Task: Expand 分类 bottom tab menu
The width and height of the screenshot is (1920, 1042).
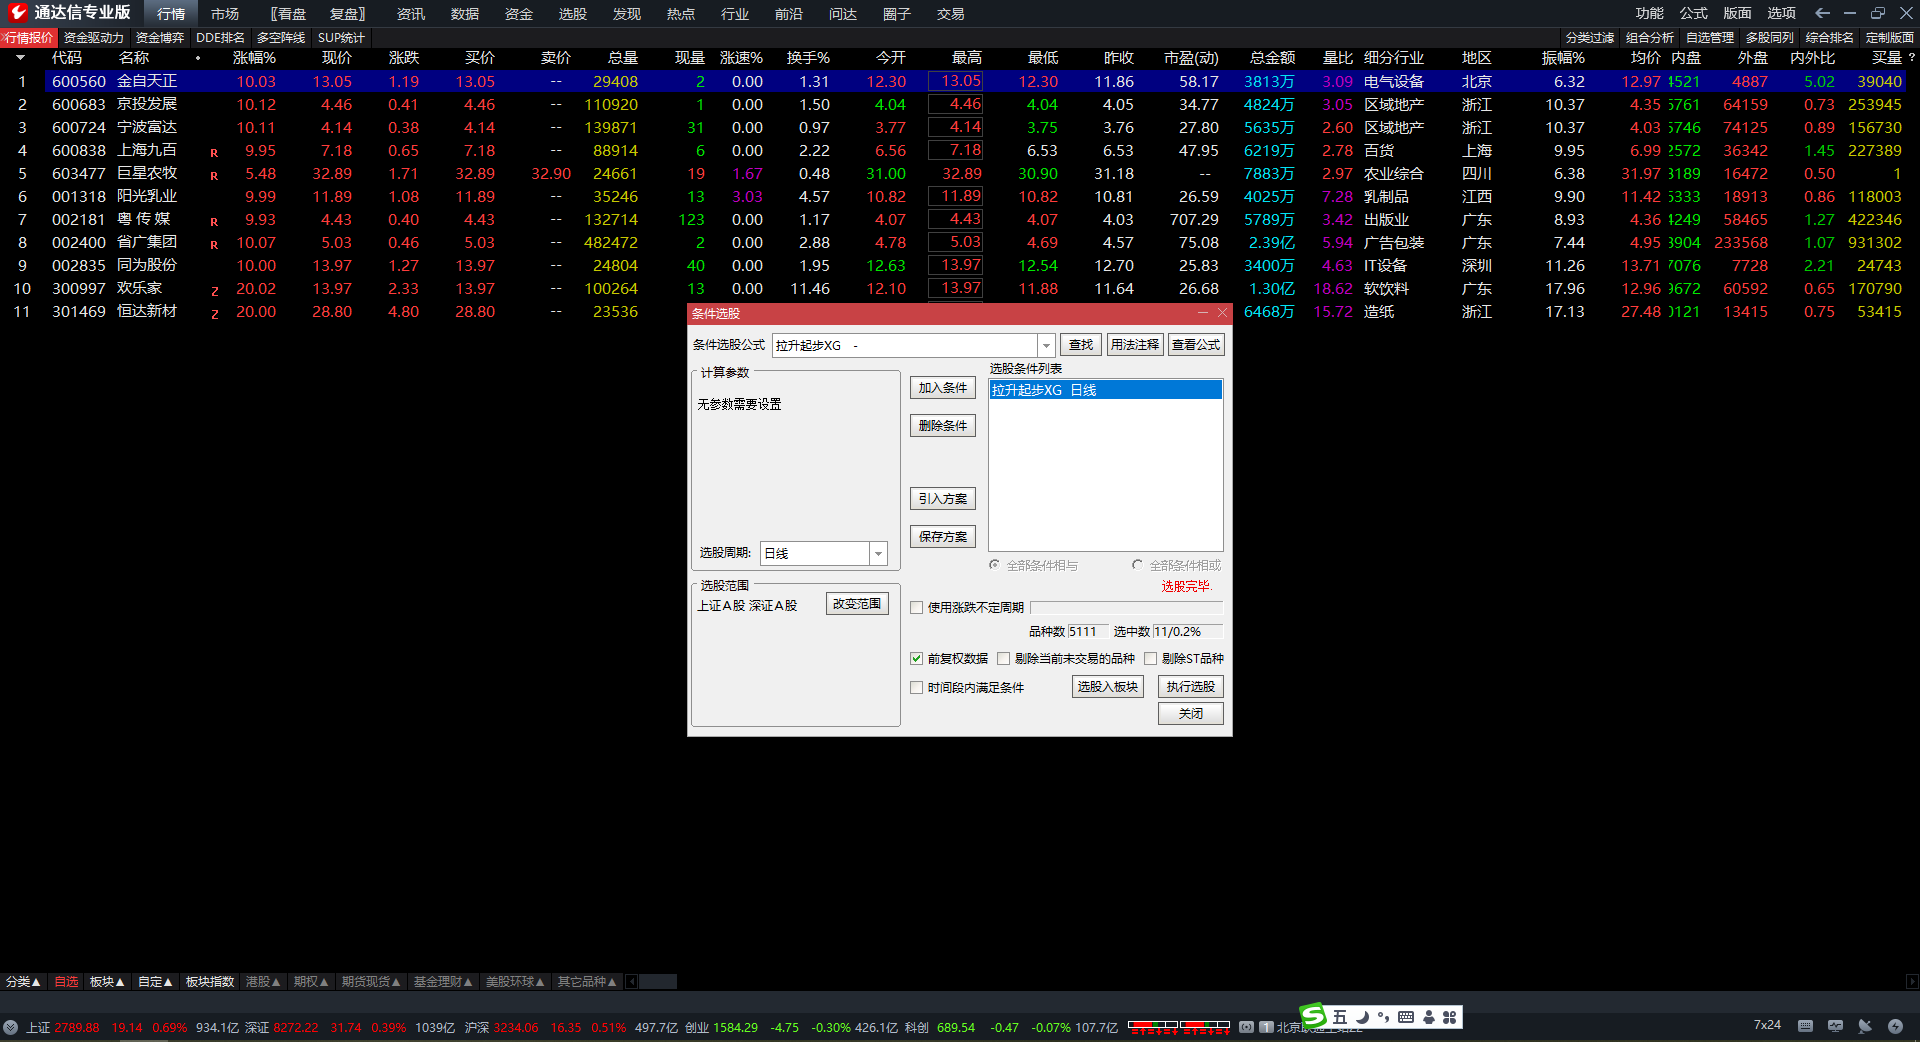Action: (22, 982)
